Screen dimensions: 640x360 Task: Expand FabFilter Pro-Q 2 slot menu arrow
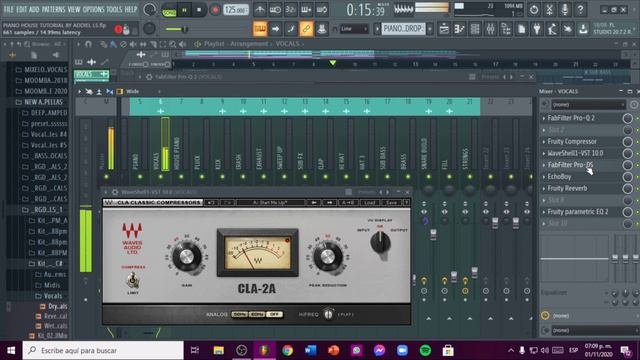(544, 118)
